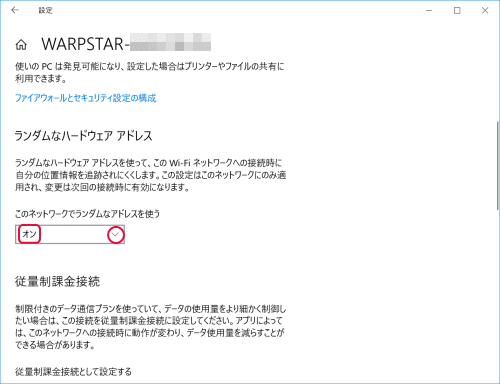
Task: Click the 設定 window title text
Action: coord(45,10)
